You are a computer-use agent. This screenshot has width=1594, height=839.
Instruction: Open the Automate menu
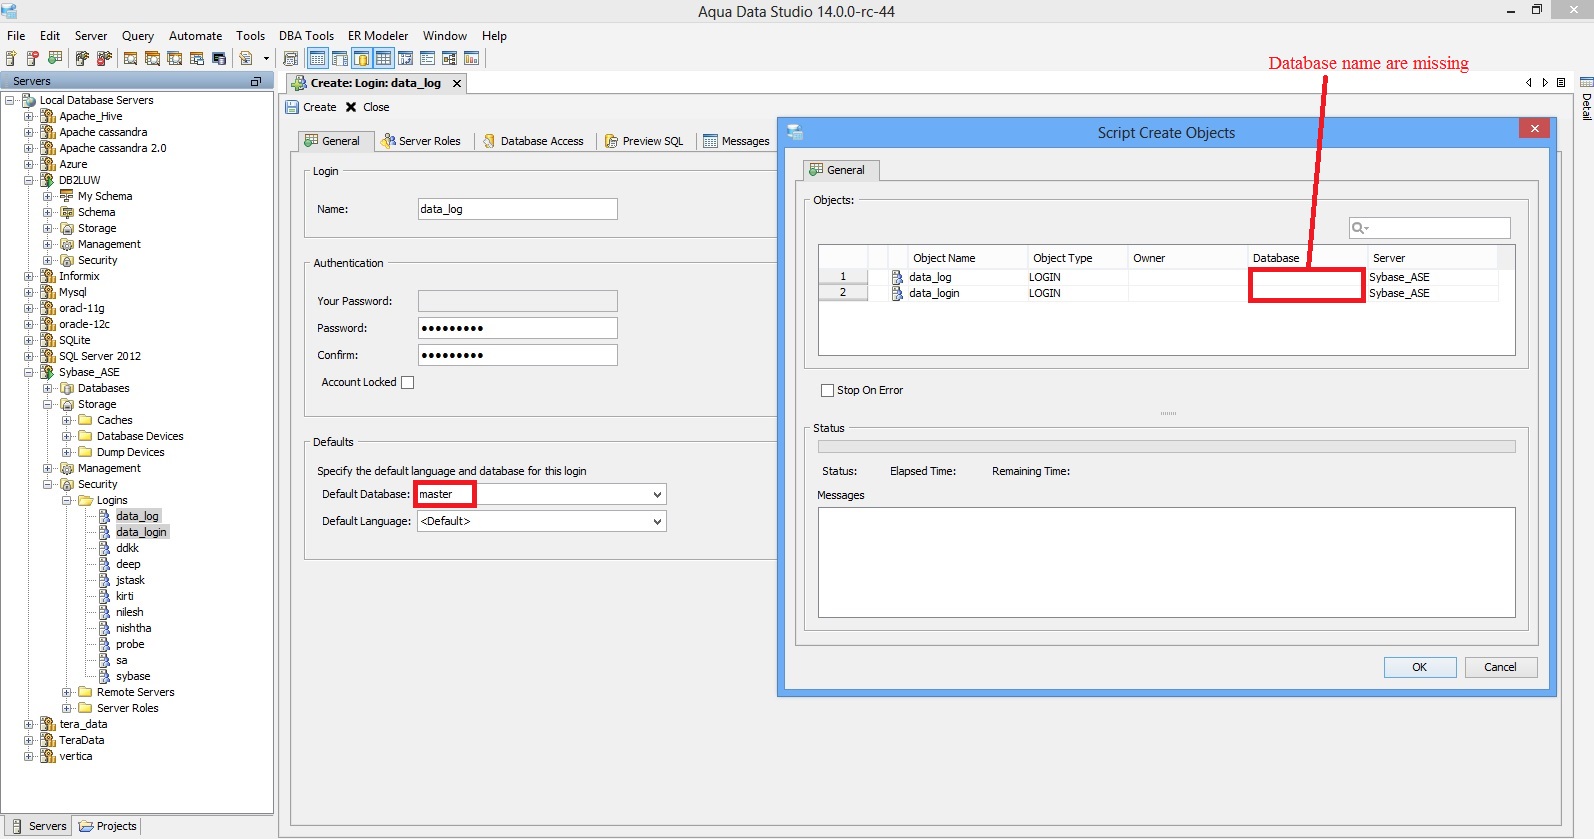pos(195,35)
